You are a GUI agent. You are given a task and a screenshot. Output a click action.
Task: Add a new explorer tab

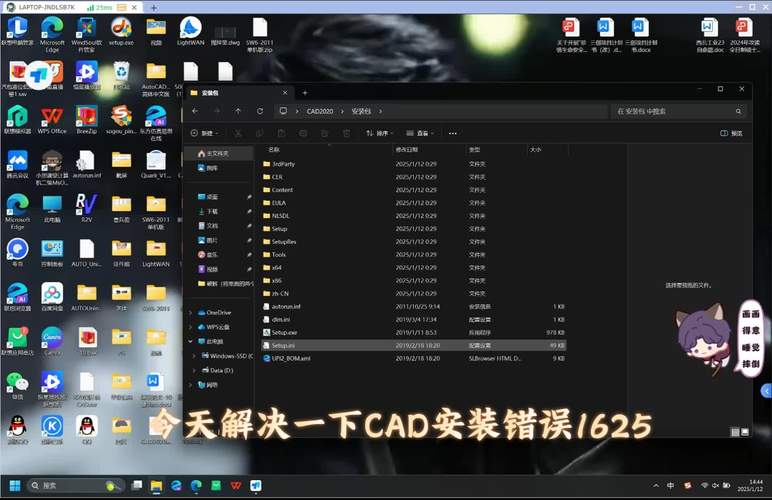pos(305,93)
